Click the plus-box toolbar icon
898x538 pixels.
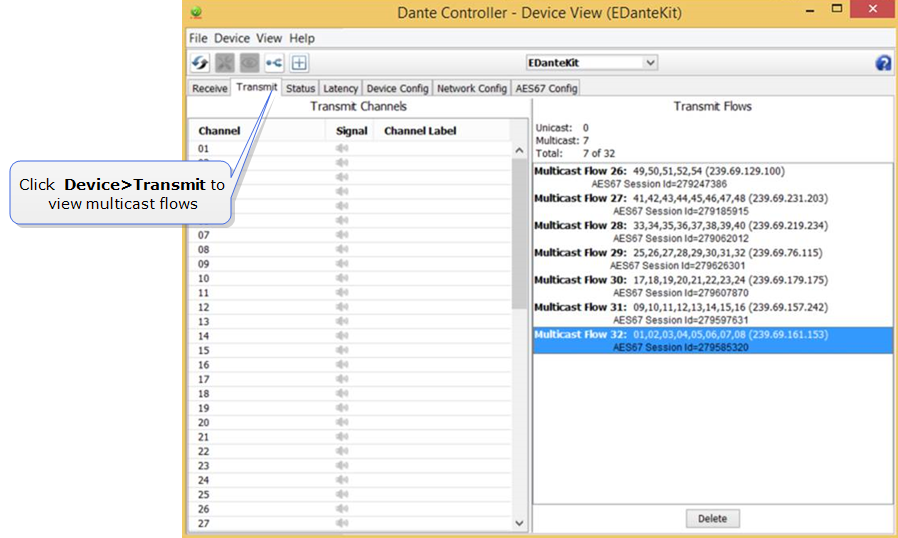pyautogui.click(x=299, y=63)
